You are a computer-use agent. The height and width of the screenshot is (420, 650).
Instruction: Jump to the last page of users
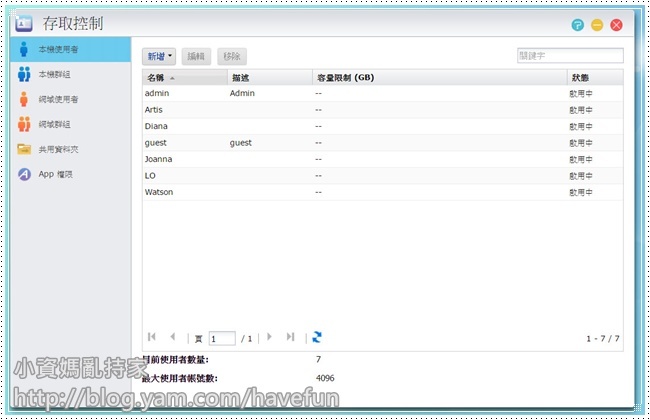[291, 338]
